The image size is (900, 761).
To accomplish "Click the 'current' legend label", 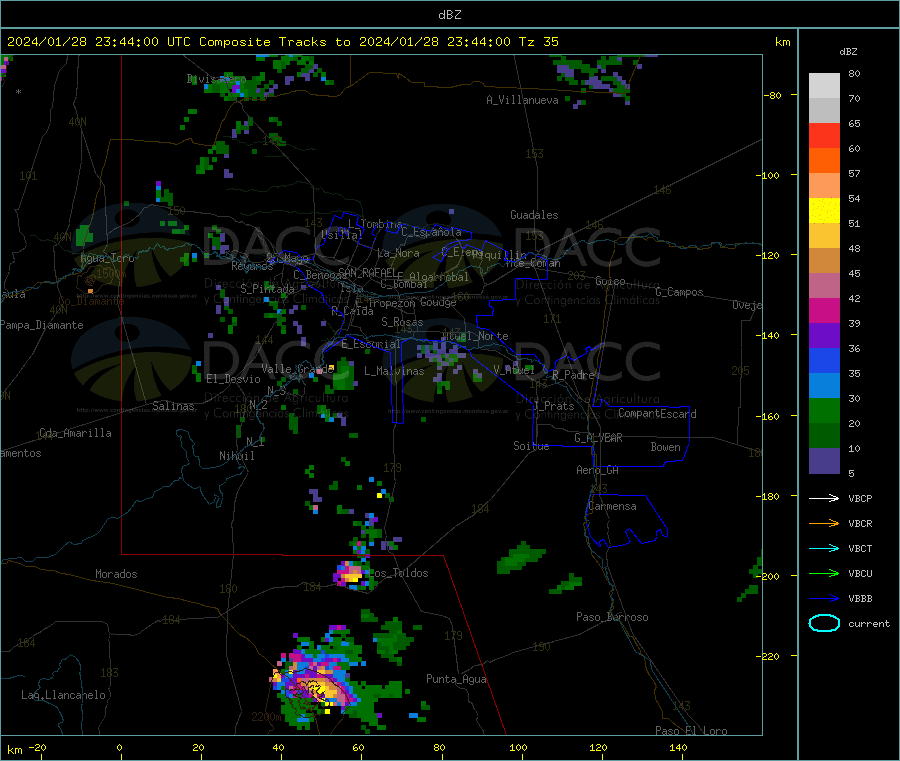I will tap(869, 623).
